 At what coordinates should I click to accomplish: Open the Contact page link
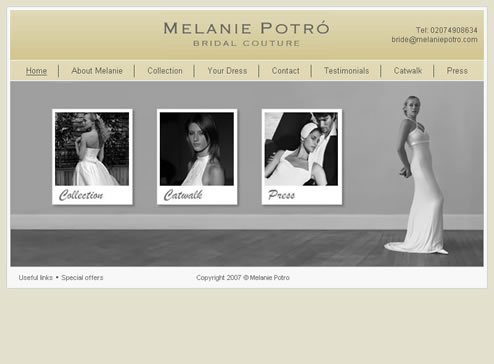286,71
